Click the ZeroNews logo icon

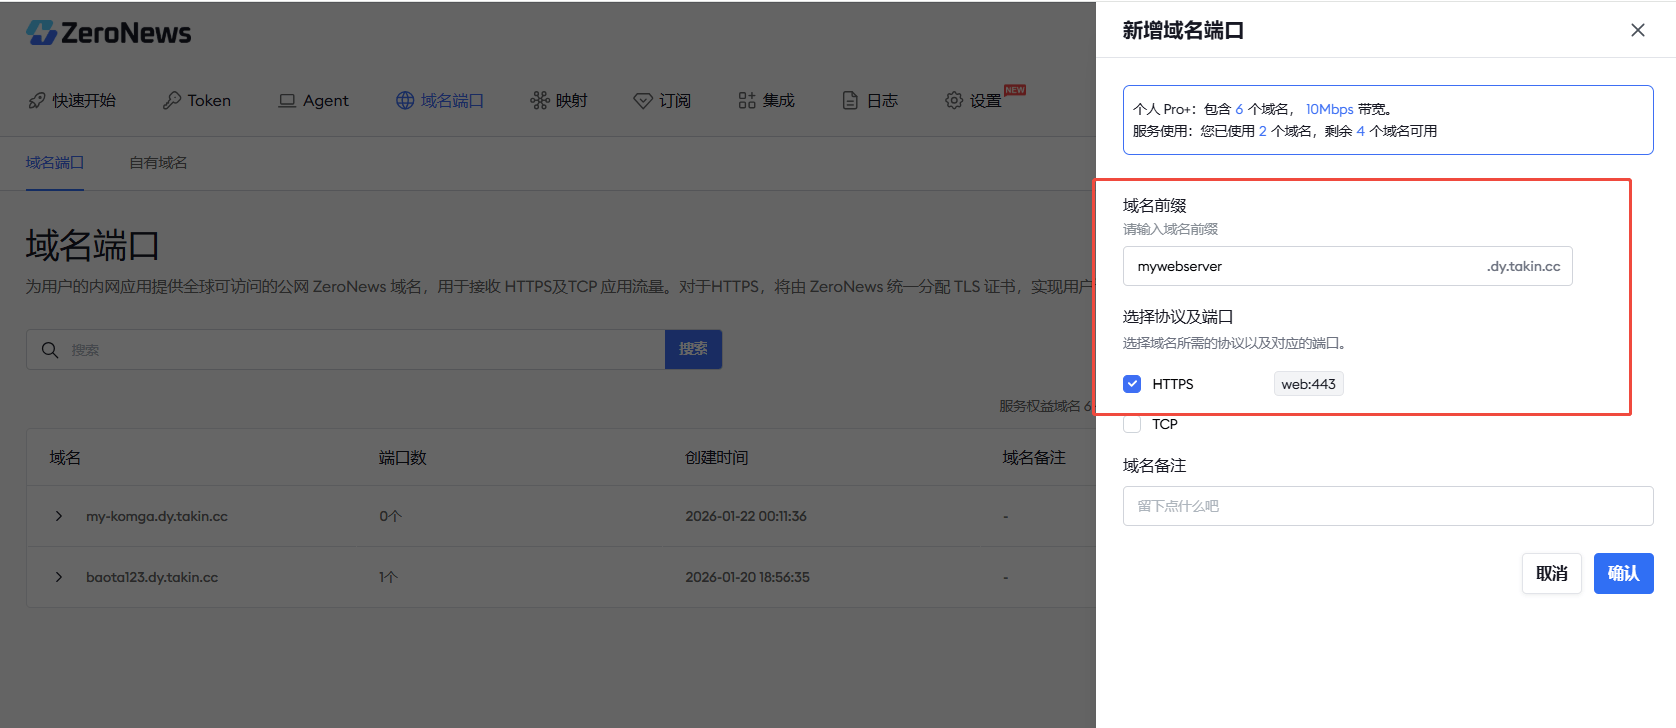(41, 33)
